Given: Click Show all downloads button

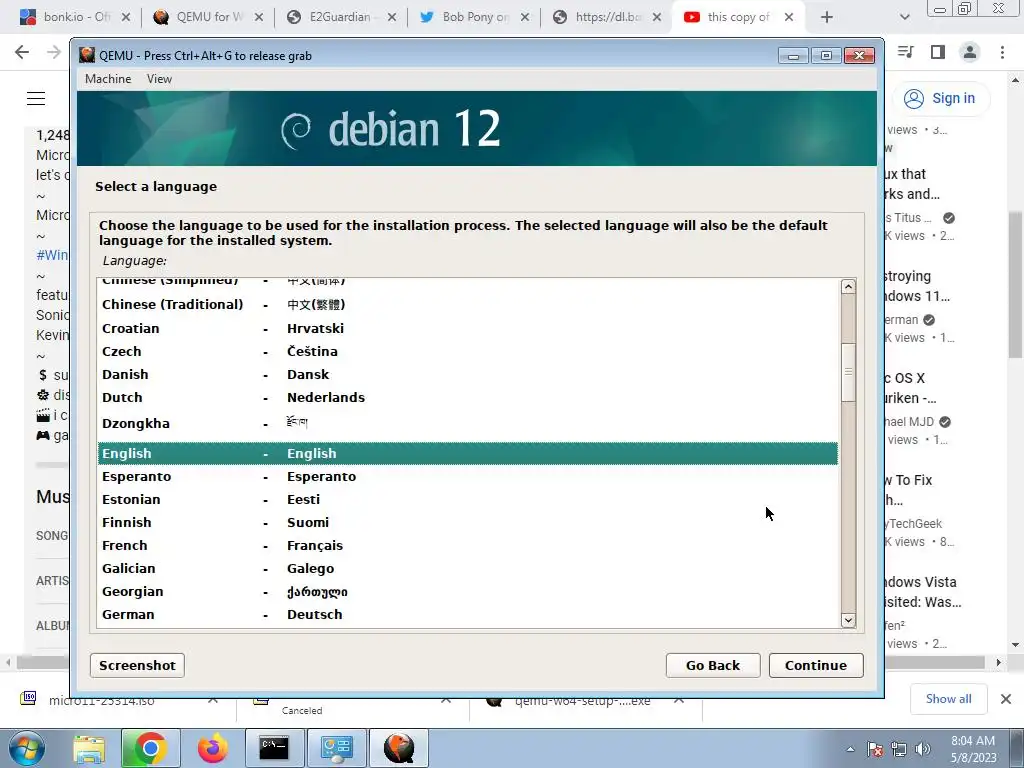Looking at the screenshot, I should tap(948, 699).
